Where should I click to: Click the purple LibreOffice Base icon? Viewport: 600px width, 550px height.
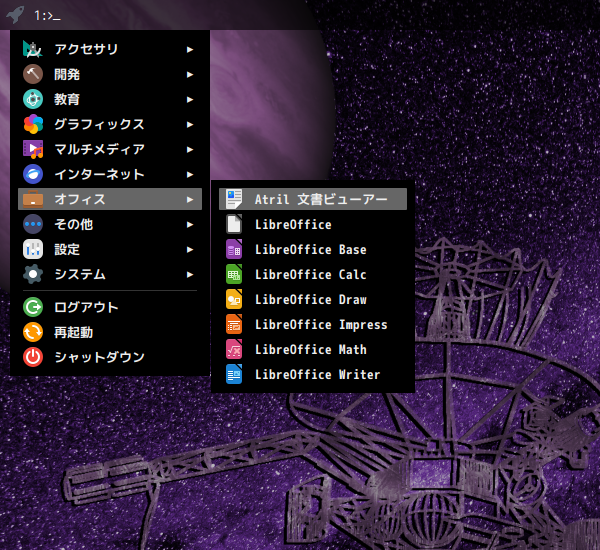coord(234,249)
